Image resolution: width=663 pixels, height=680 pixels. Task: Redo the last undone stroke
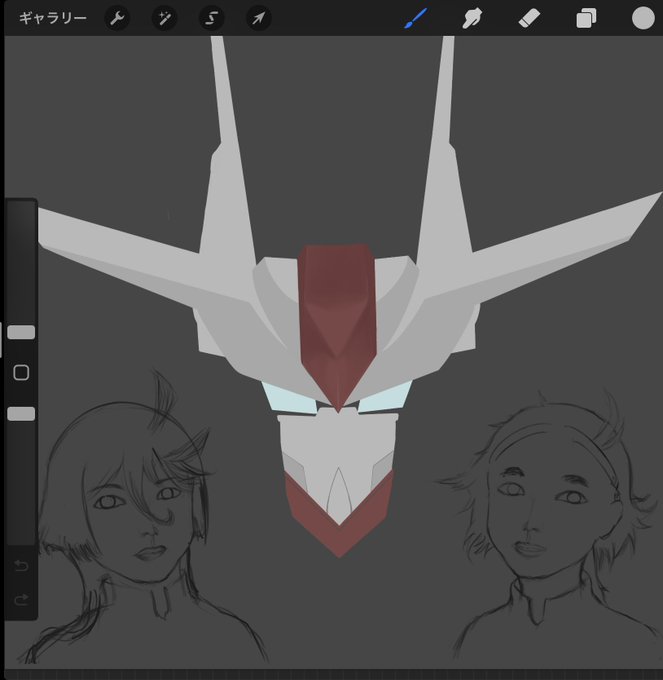[x=21, y=600]
